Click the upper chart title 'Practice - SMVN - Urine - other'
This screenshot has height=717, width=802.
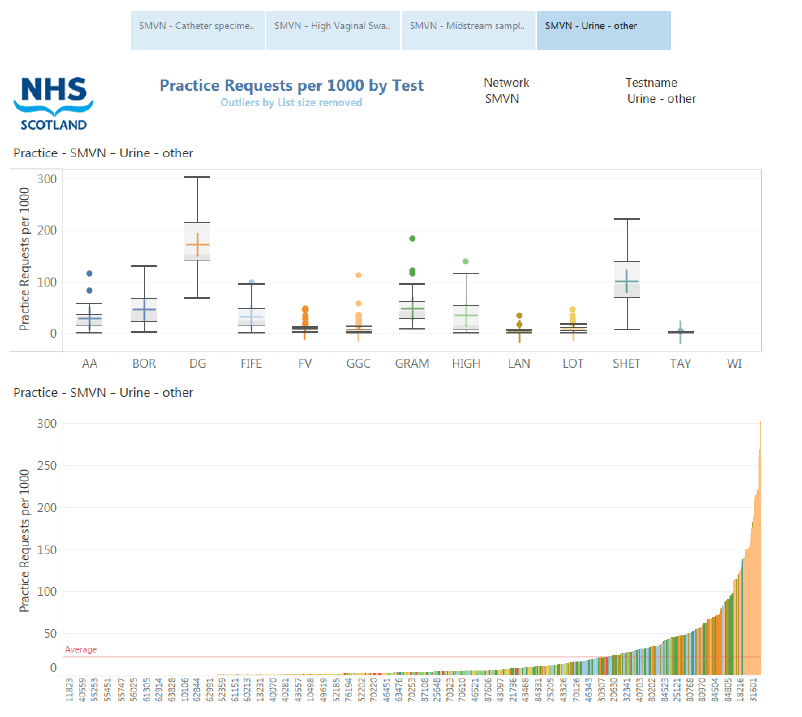coord(103,153)
